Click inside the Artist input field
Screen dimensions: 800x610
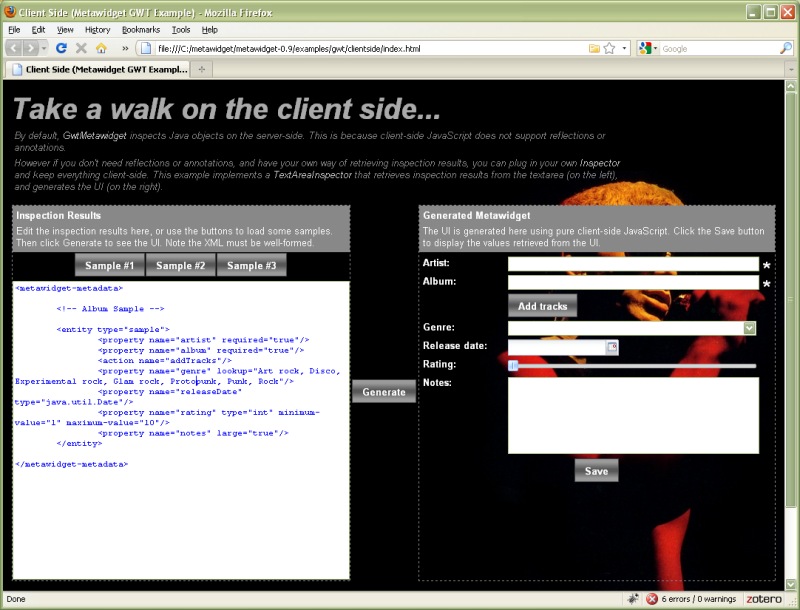pos(630,263)
